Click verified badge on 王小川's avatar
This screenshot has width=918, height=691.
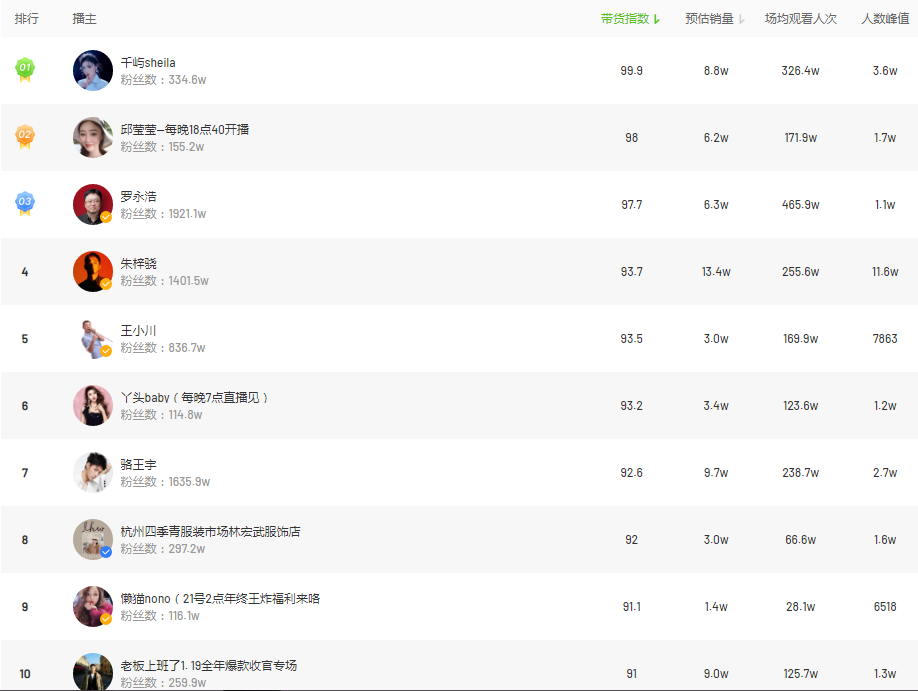106,351
